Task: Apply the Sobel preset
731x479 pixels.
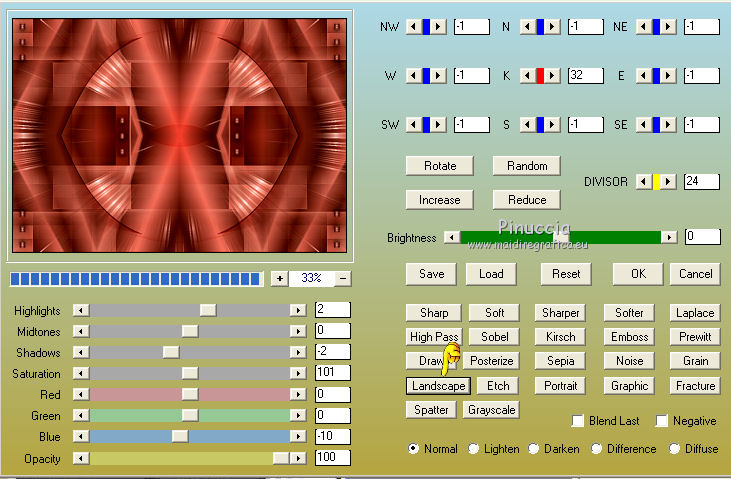Action: (x=494, y=337)
